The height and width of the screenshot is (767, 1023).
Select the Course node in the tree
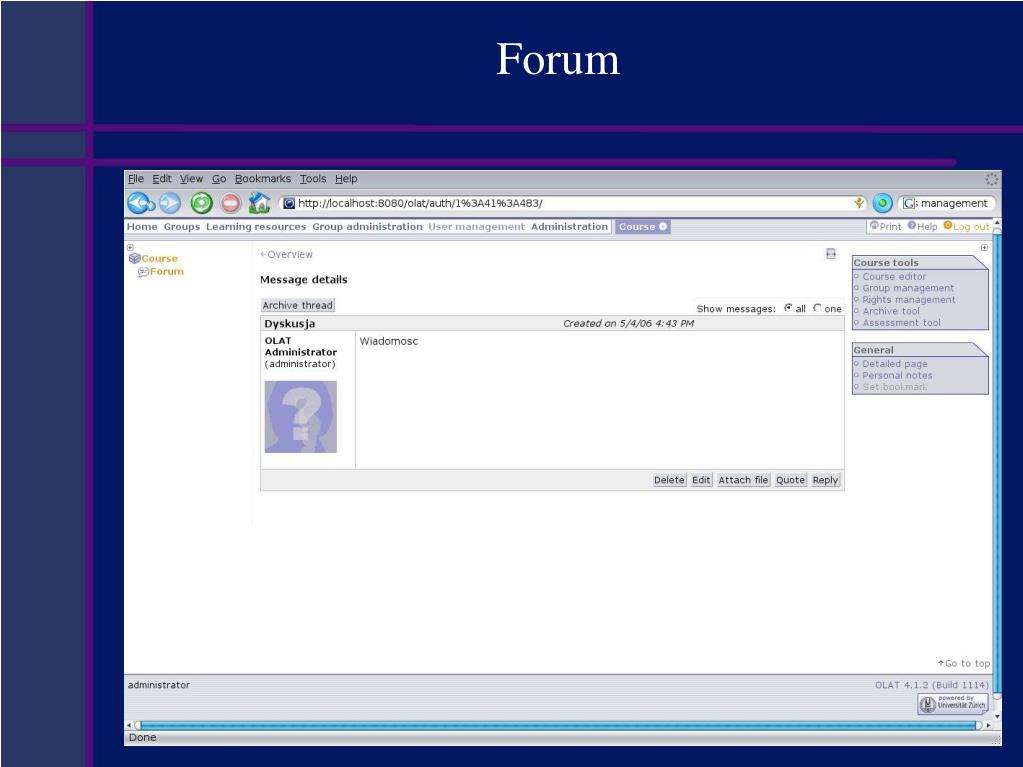160,258
